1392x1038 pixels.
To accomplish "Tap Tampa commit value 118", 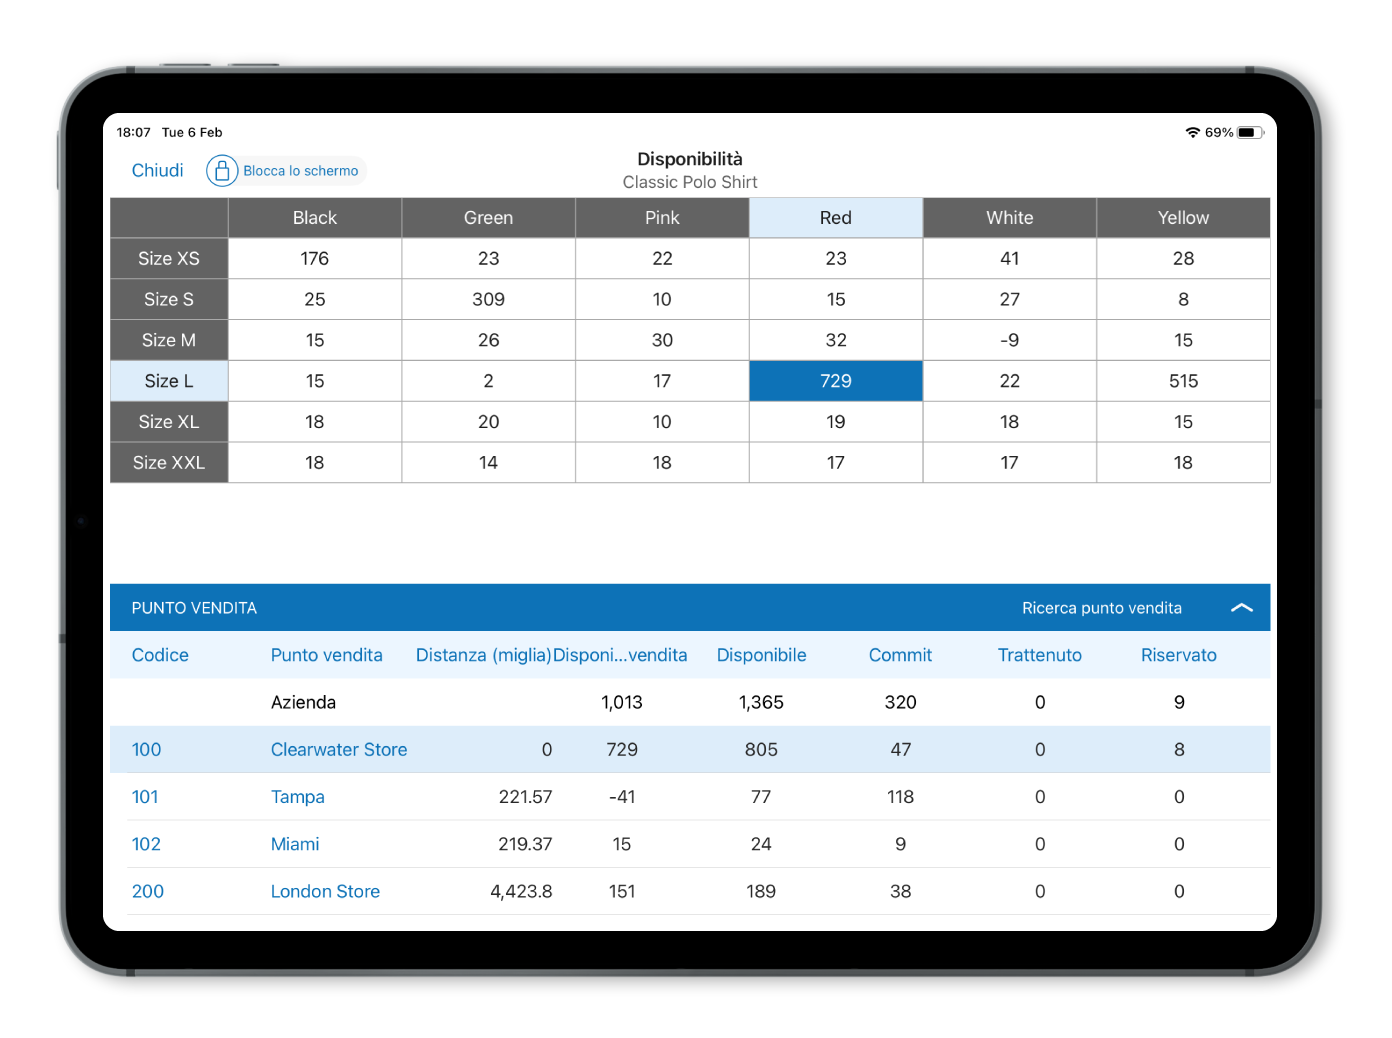I will point(900,797).
